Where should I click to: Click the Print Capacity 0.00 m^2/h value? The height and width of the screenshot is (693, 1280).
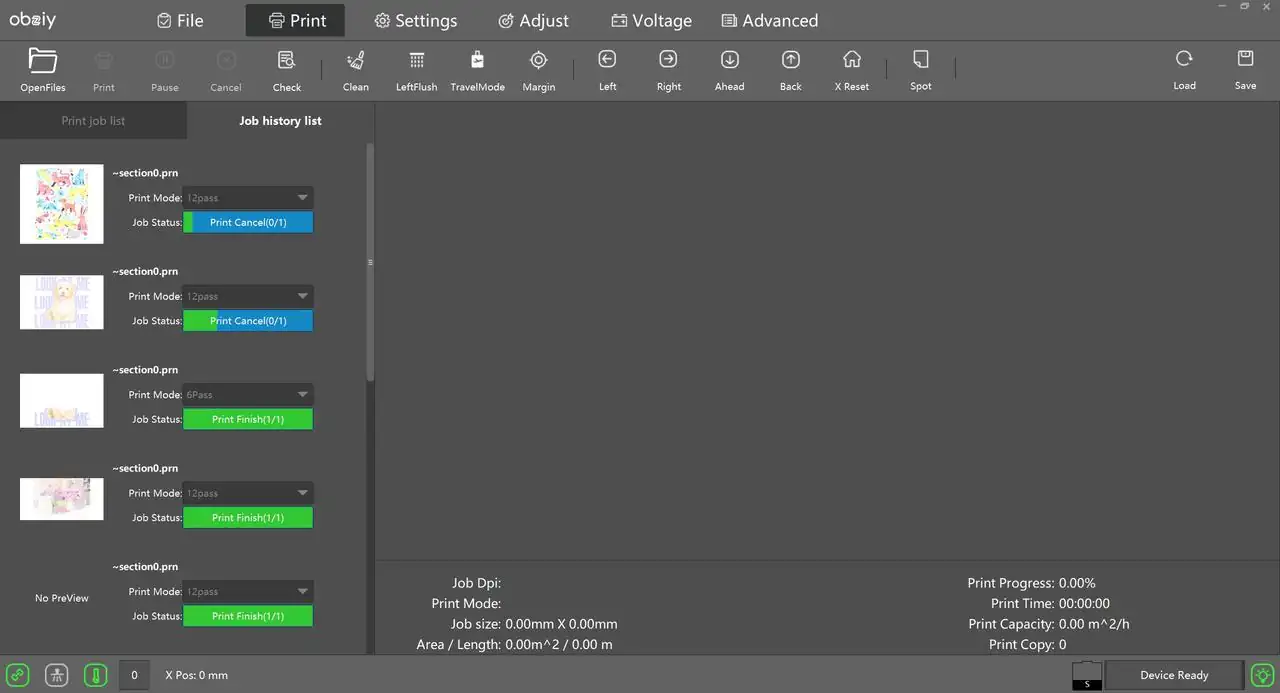(1094, 624)
